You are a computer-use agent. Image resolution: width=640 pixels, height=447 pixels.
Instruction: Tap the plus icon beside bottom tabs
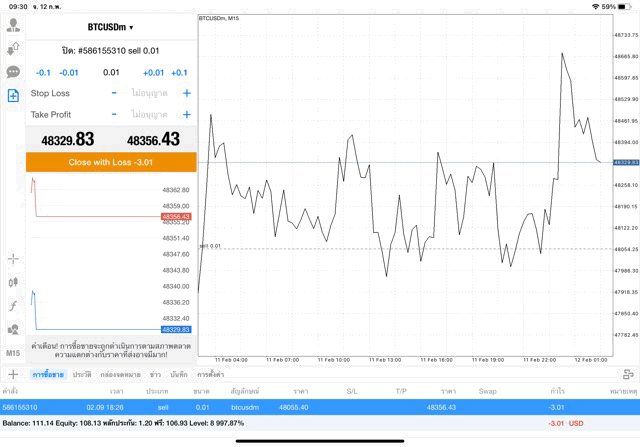pyautogui.click(x=13, y=374)
